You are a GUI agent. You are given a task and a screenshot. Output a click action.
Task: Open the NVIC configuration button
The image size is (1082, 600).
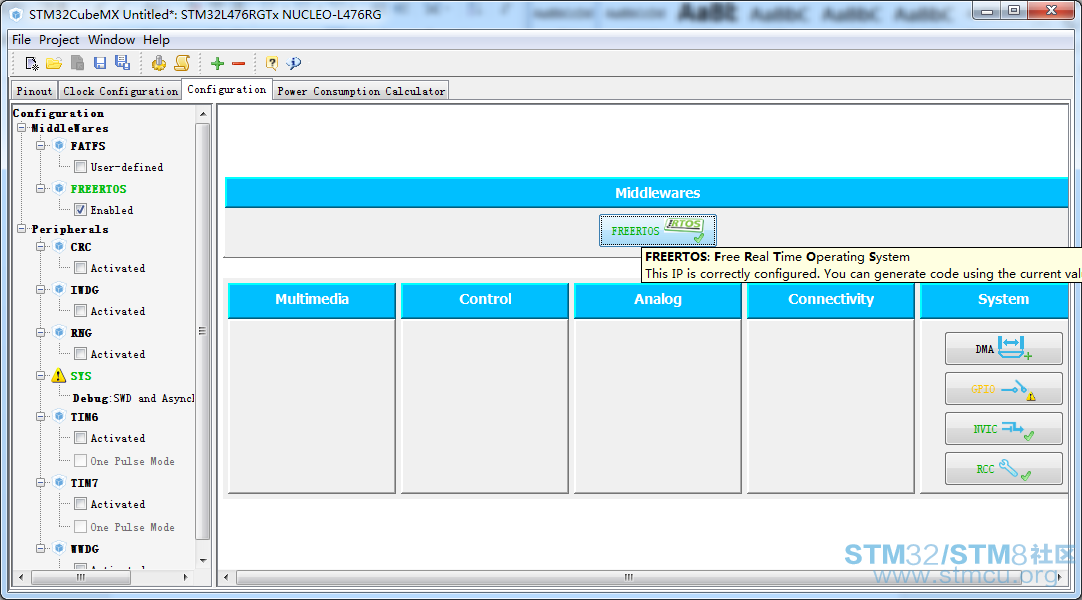1003,428
